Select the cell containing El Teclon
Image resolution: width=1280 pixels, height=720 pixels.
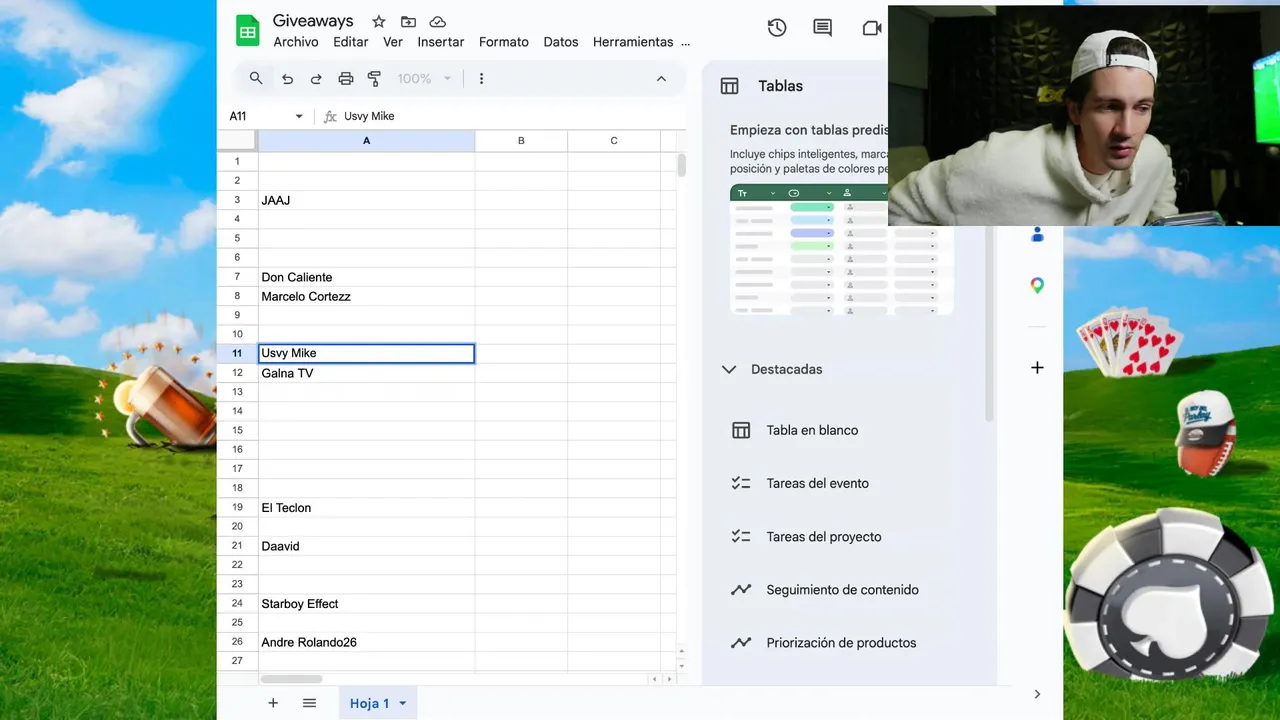tap(366, 507)
